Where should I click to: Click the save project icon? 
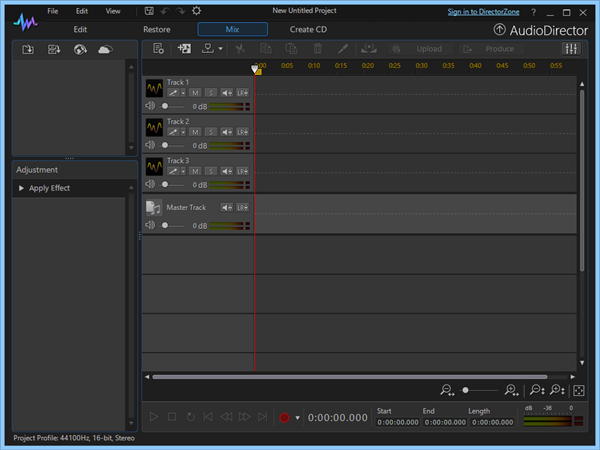point(148,11)
